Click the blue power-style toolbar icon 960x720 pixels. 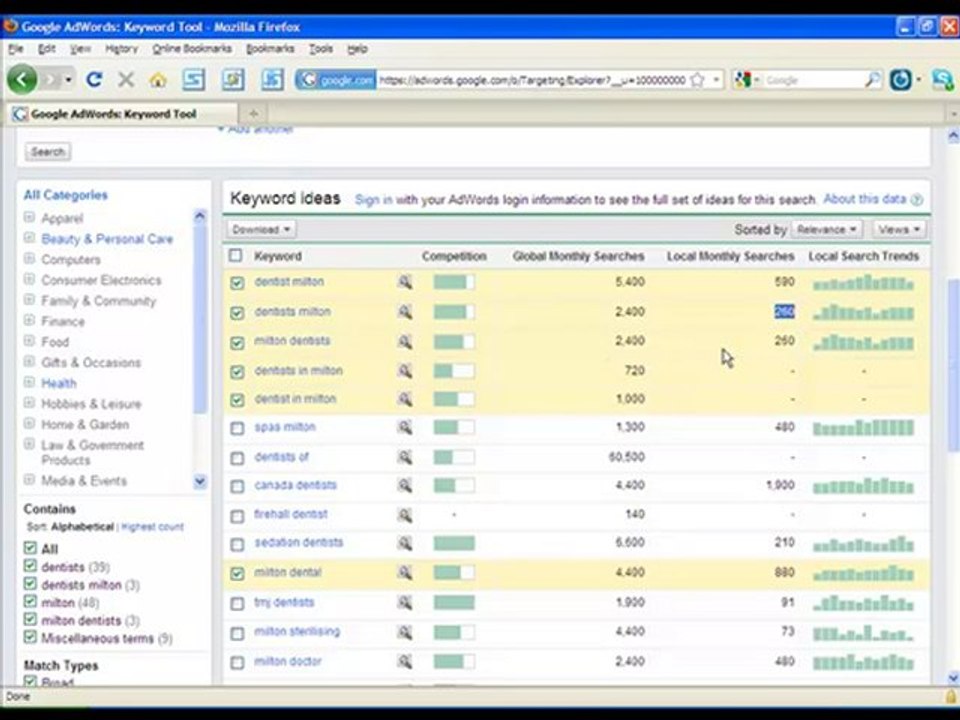[900, 80]
